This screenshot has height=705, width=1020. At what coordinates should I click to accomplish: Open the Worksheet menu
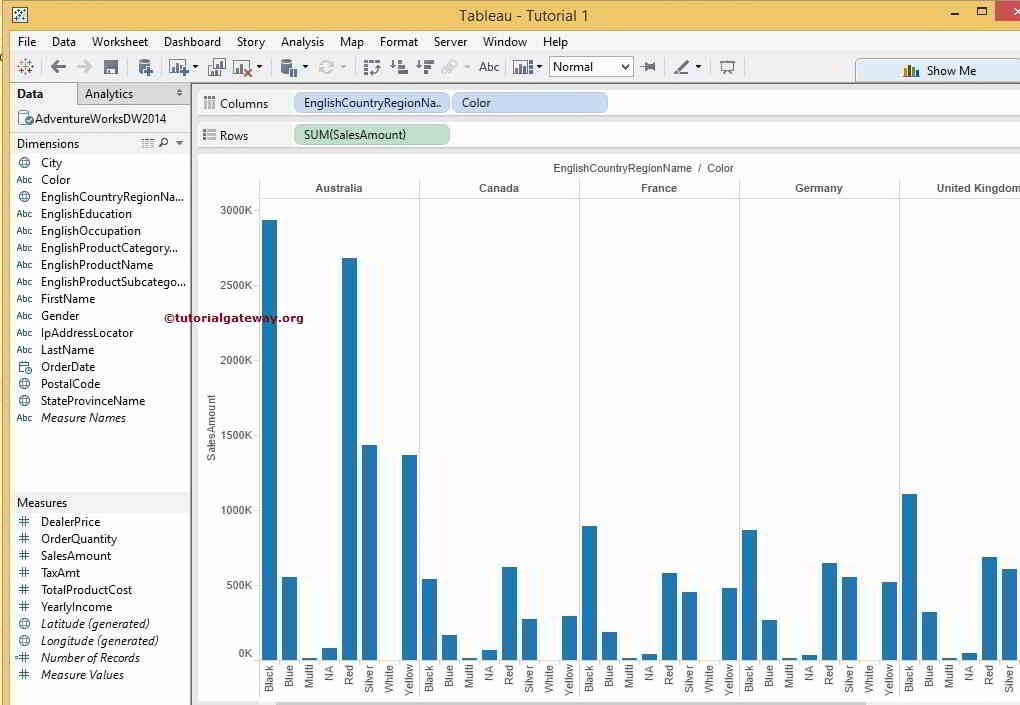click(120, 42)
